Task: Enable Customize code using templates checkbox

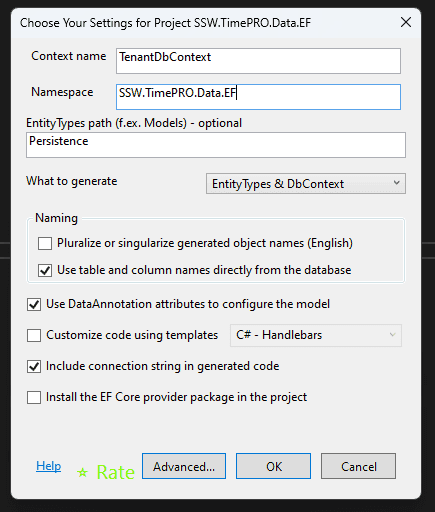Action: coord(34,335)
